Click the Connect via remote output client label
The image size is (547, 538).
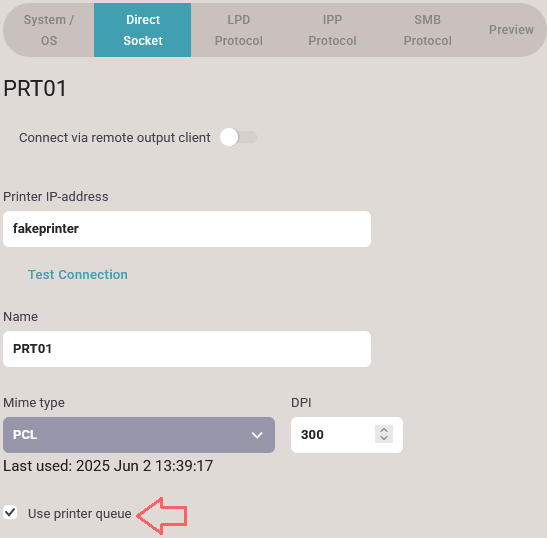(115, 138)
